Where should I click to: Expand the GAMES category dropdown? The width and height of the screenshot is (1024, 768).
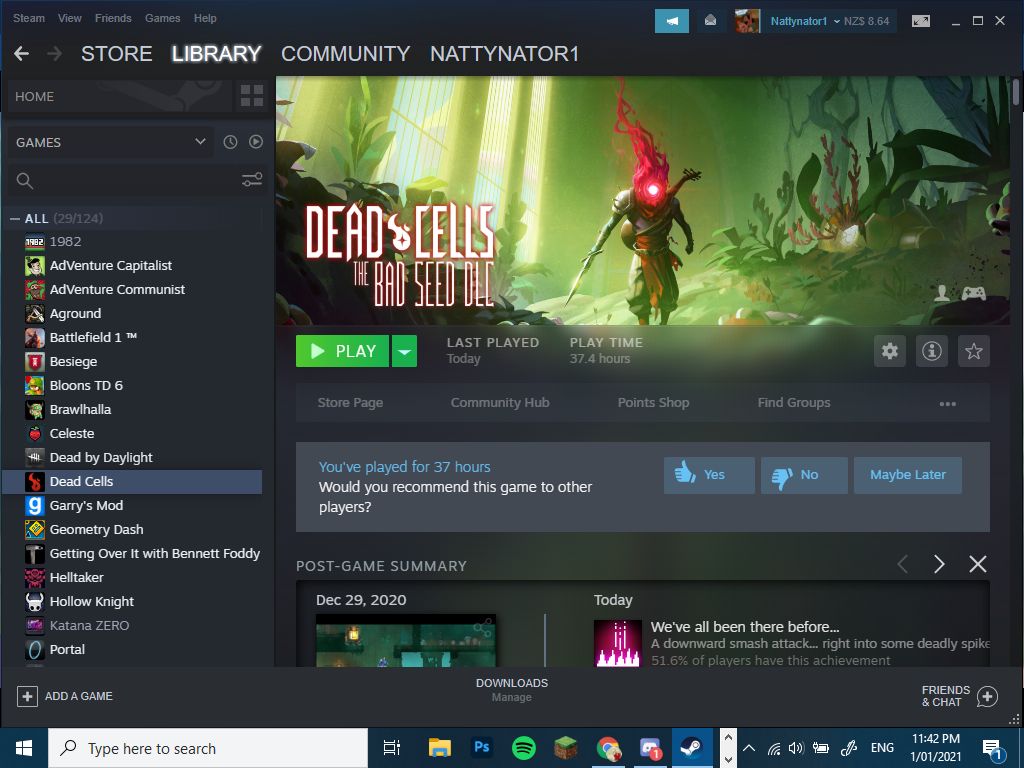pos(200,142)
